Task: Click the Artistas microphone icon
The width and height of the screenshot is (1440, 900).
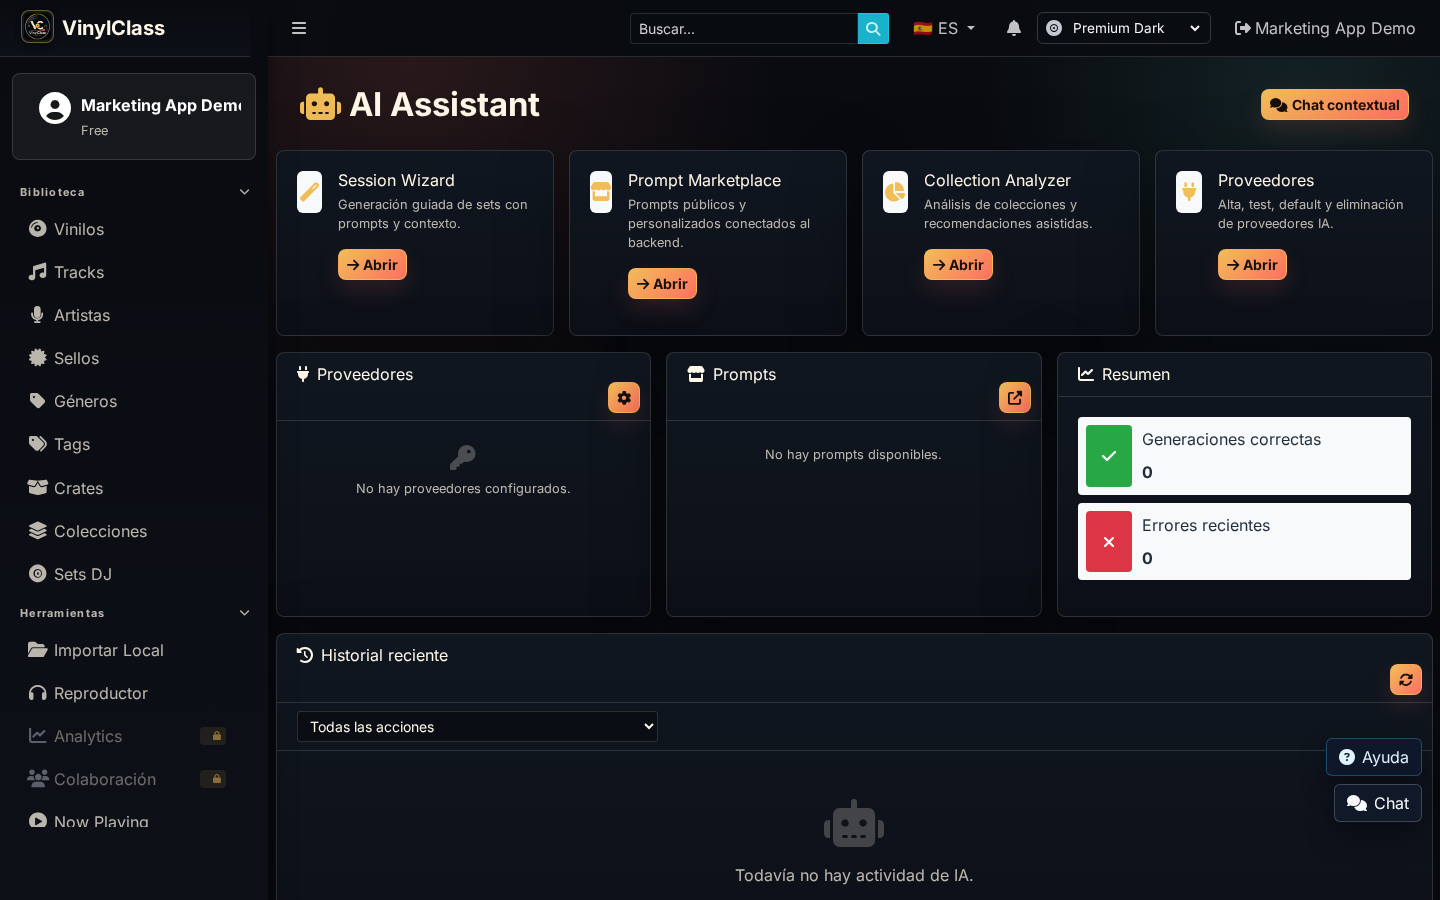Action: tap(37, 314)
